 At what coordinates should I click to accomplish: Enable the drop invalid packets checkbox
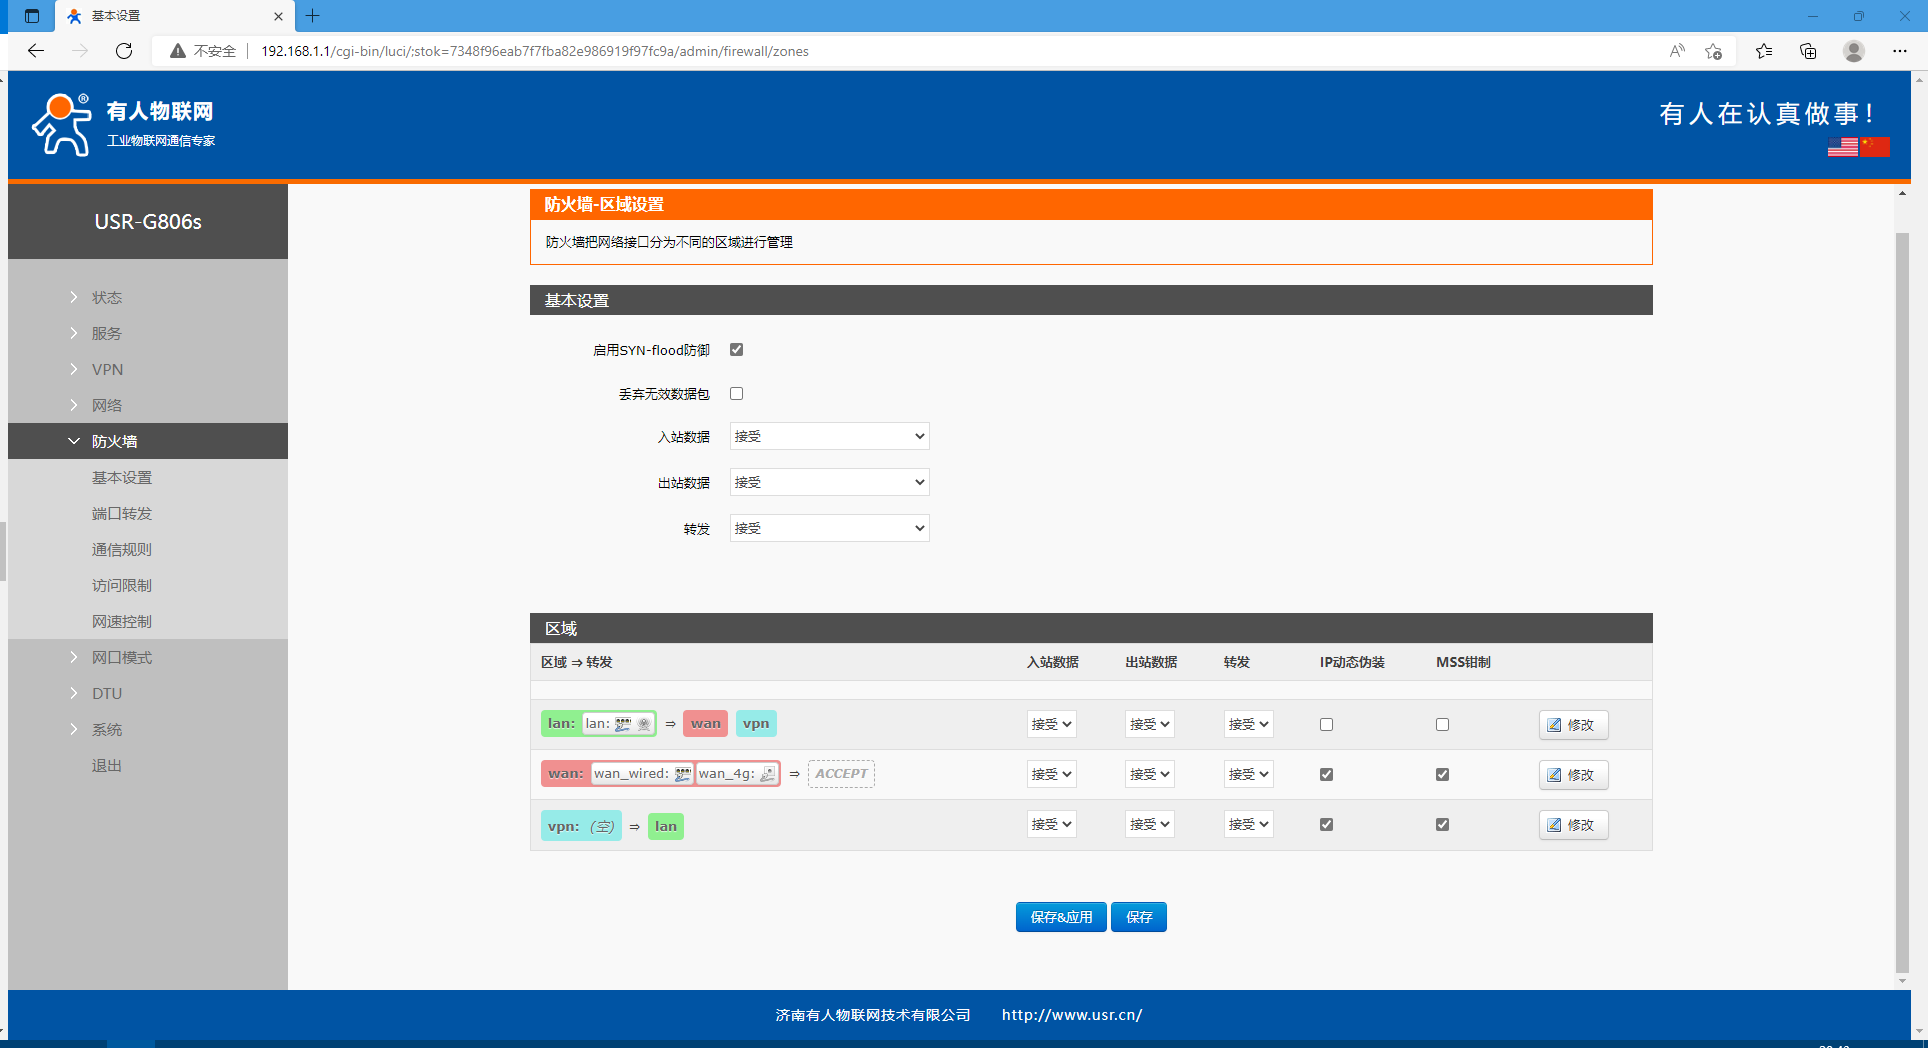(737, 394)
